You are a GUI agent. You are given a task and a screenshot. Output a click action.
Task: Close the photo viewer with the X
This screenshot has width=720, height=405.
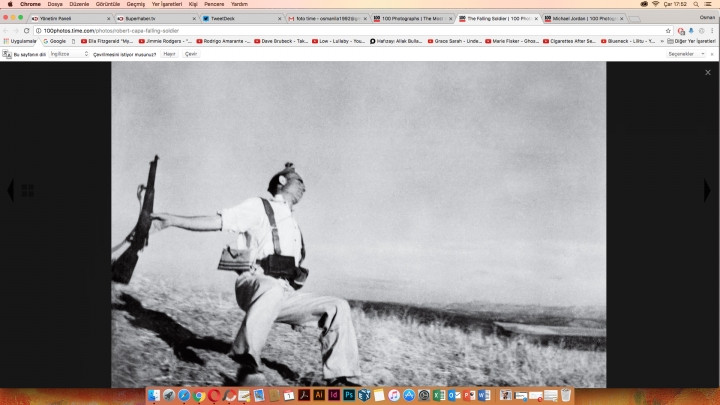tap(708, 73)
